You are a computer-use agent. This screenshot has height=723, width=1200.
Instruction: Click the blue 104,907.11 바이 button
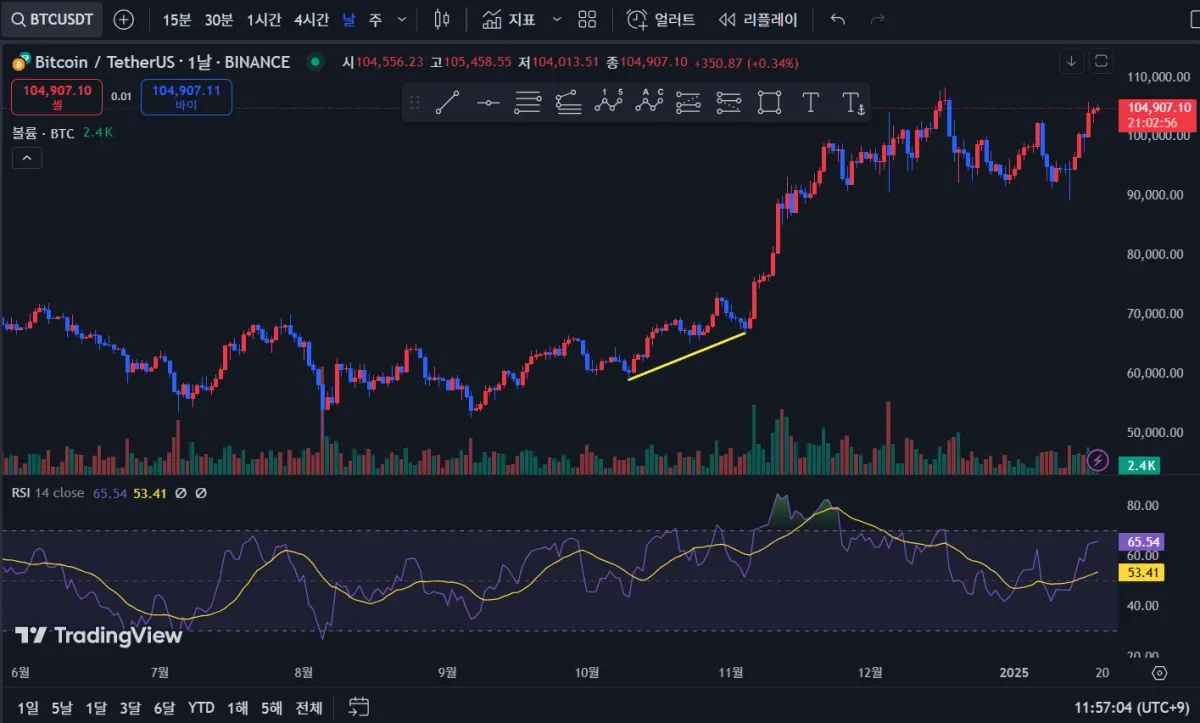coord(186,97)
